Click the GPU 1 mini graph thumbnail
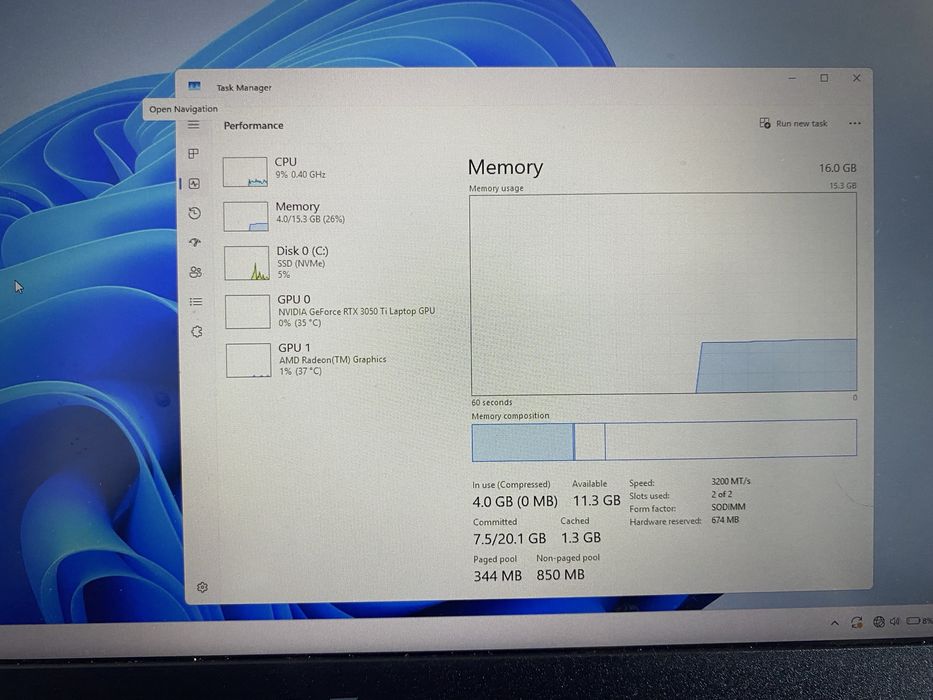 249,360
